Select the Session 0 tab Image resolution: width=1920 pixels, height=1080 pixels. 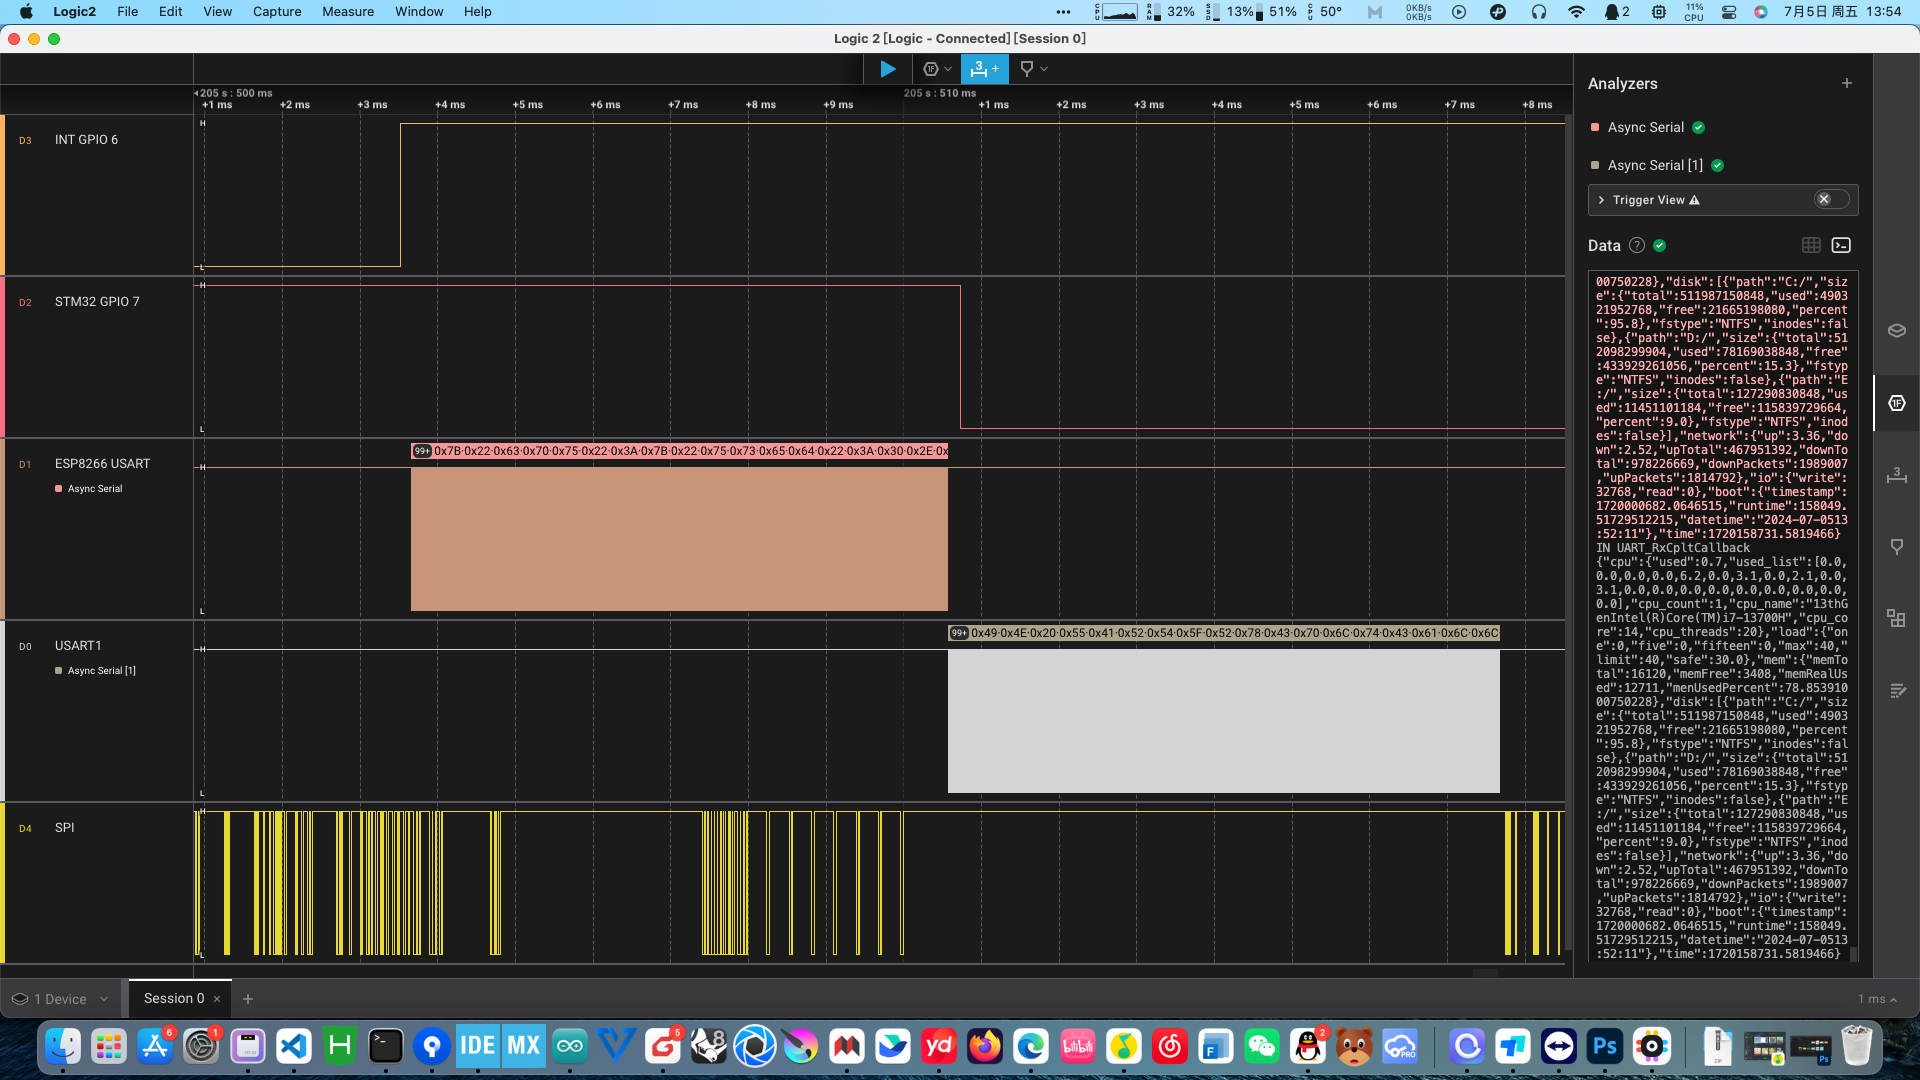coord(173,999)
